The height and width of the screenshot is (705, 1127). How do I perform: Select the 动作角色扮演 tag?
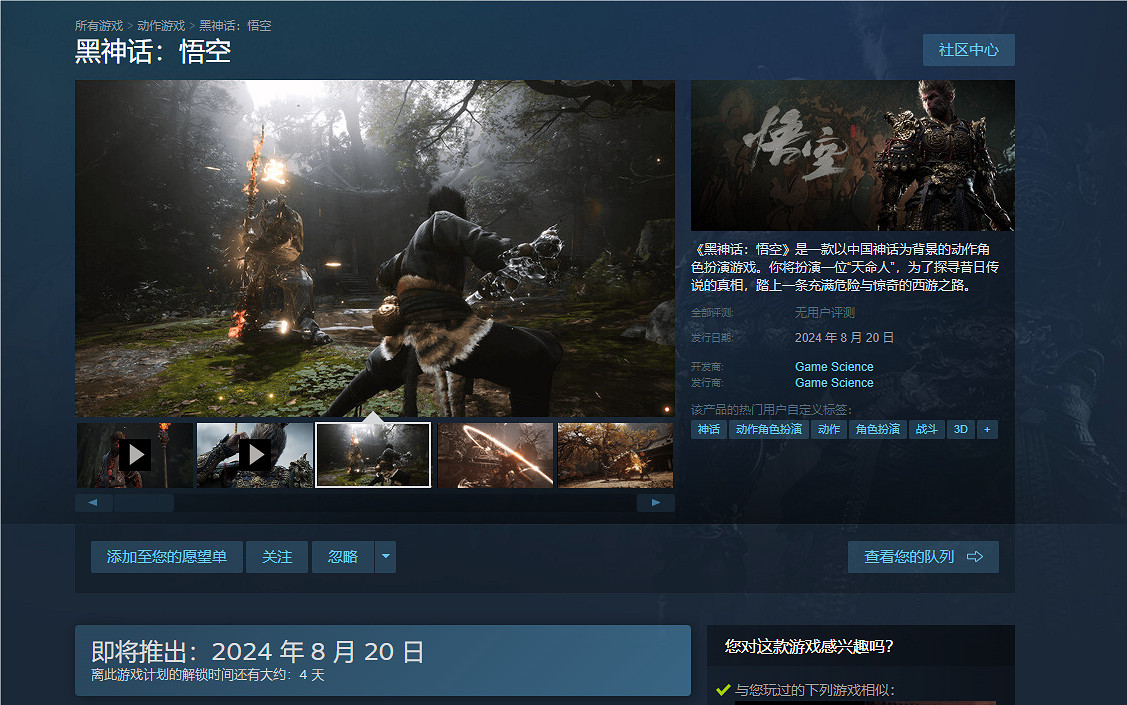[x=768, y=429]
